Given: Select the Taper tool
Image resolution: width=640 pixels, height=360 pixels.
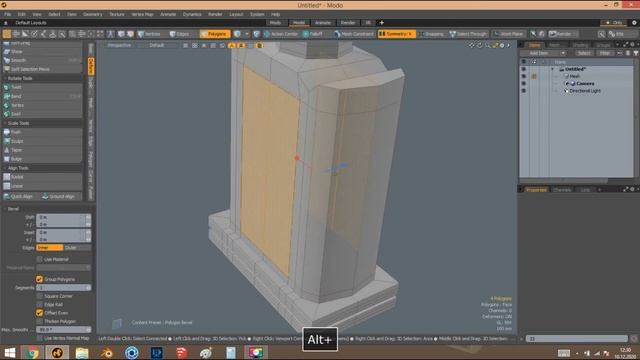Looking at the screenshot, I should [x=42, y=150].
